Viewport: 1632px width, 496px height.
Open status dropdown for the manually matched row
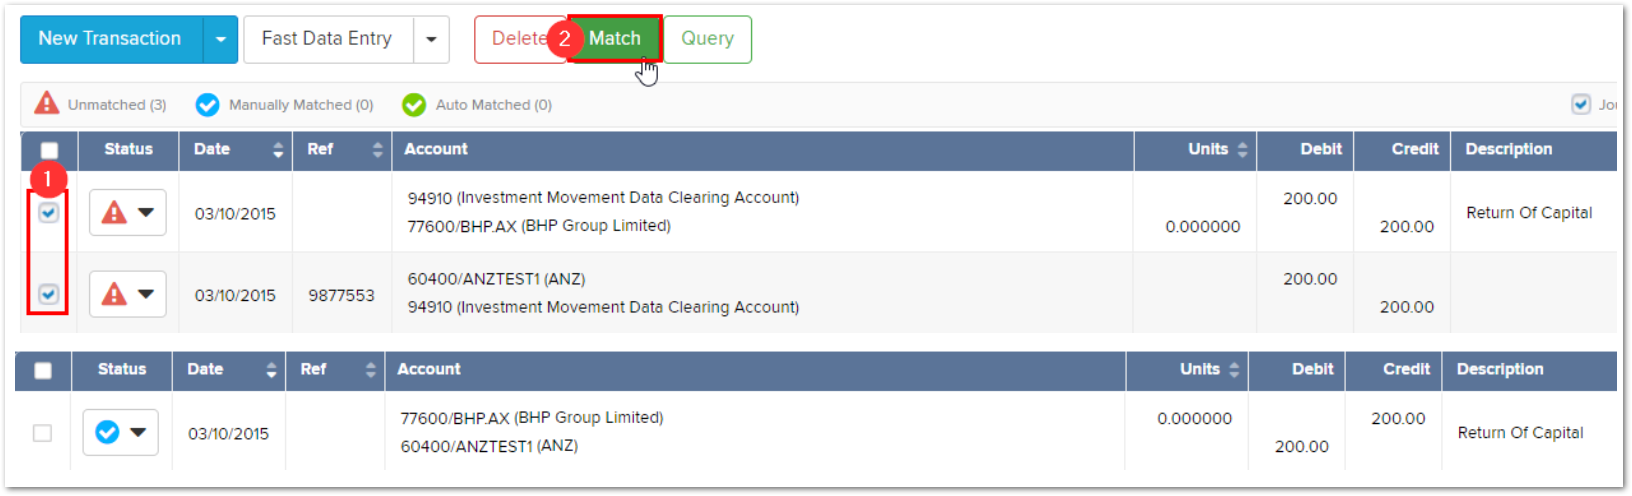(x=120, y=432)
